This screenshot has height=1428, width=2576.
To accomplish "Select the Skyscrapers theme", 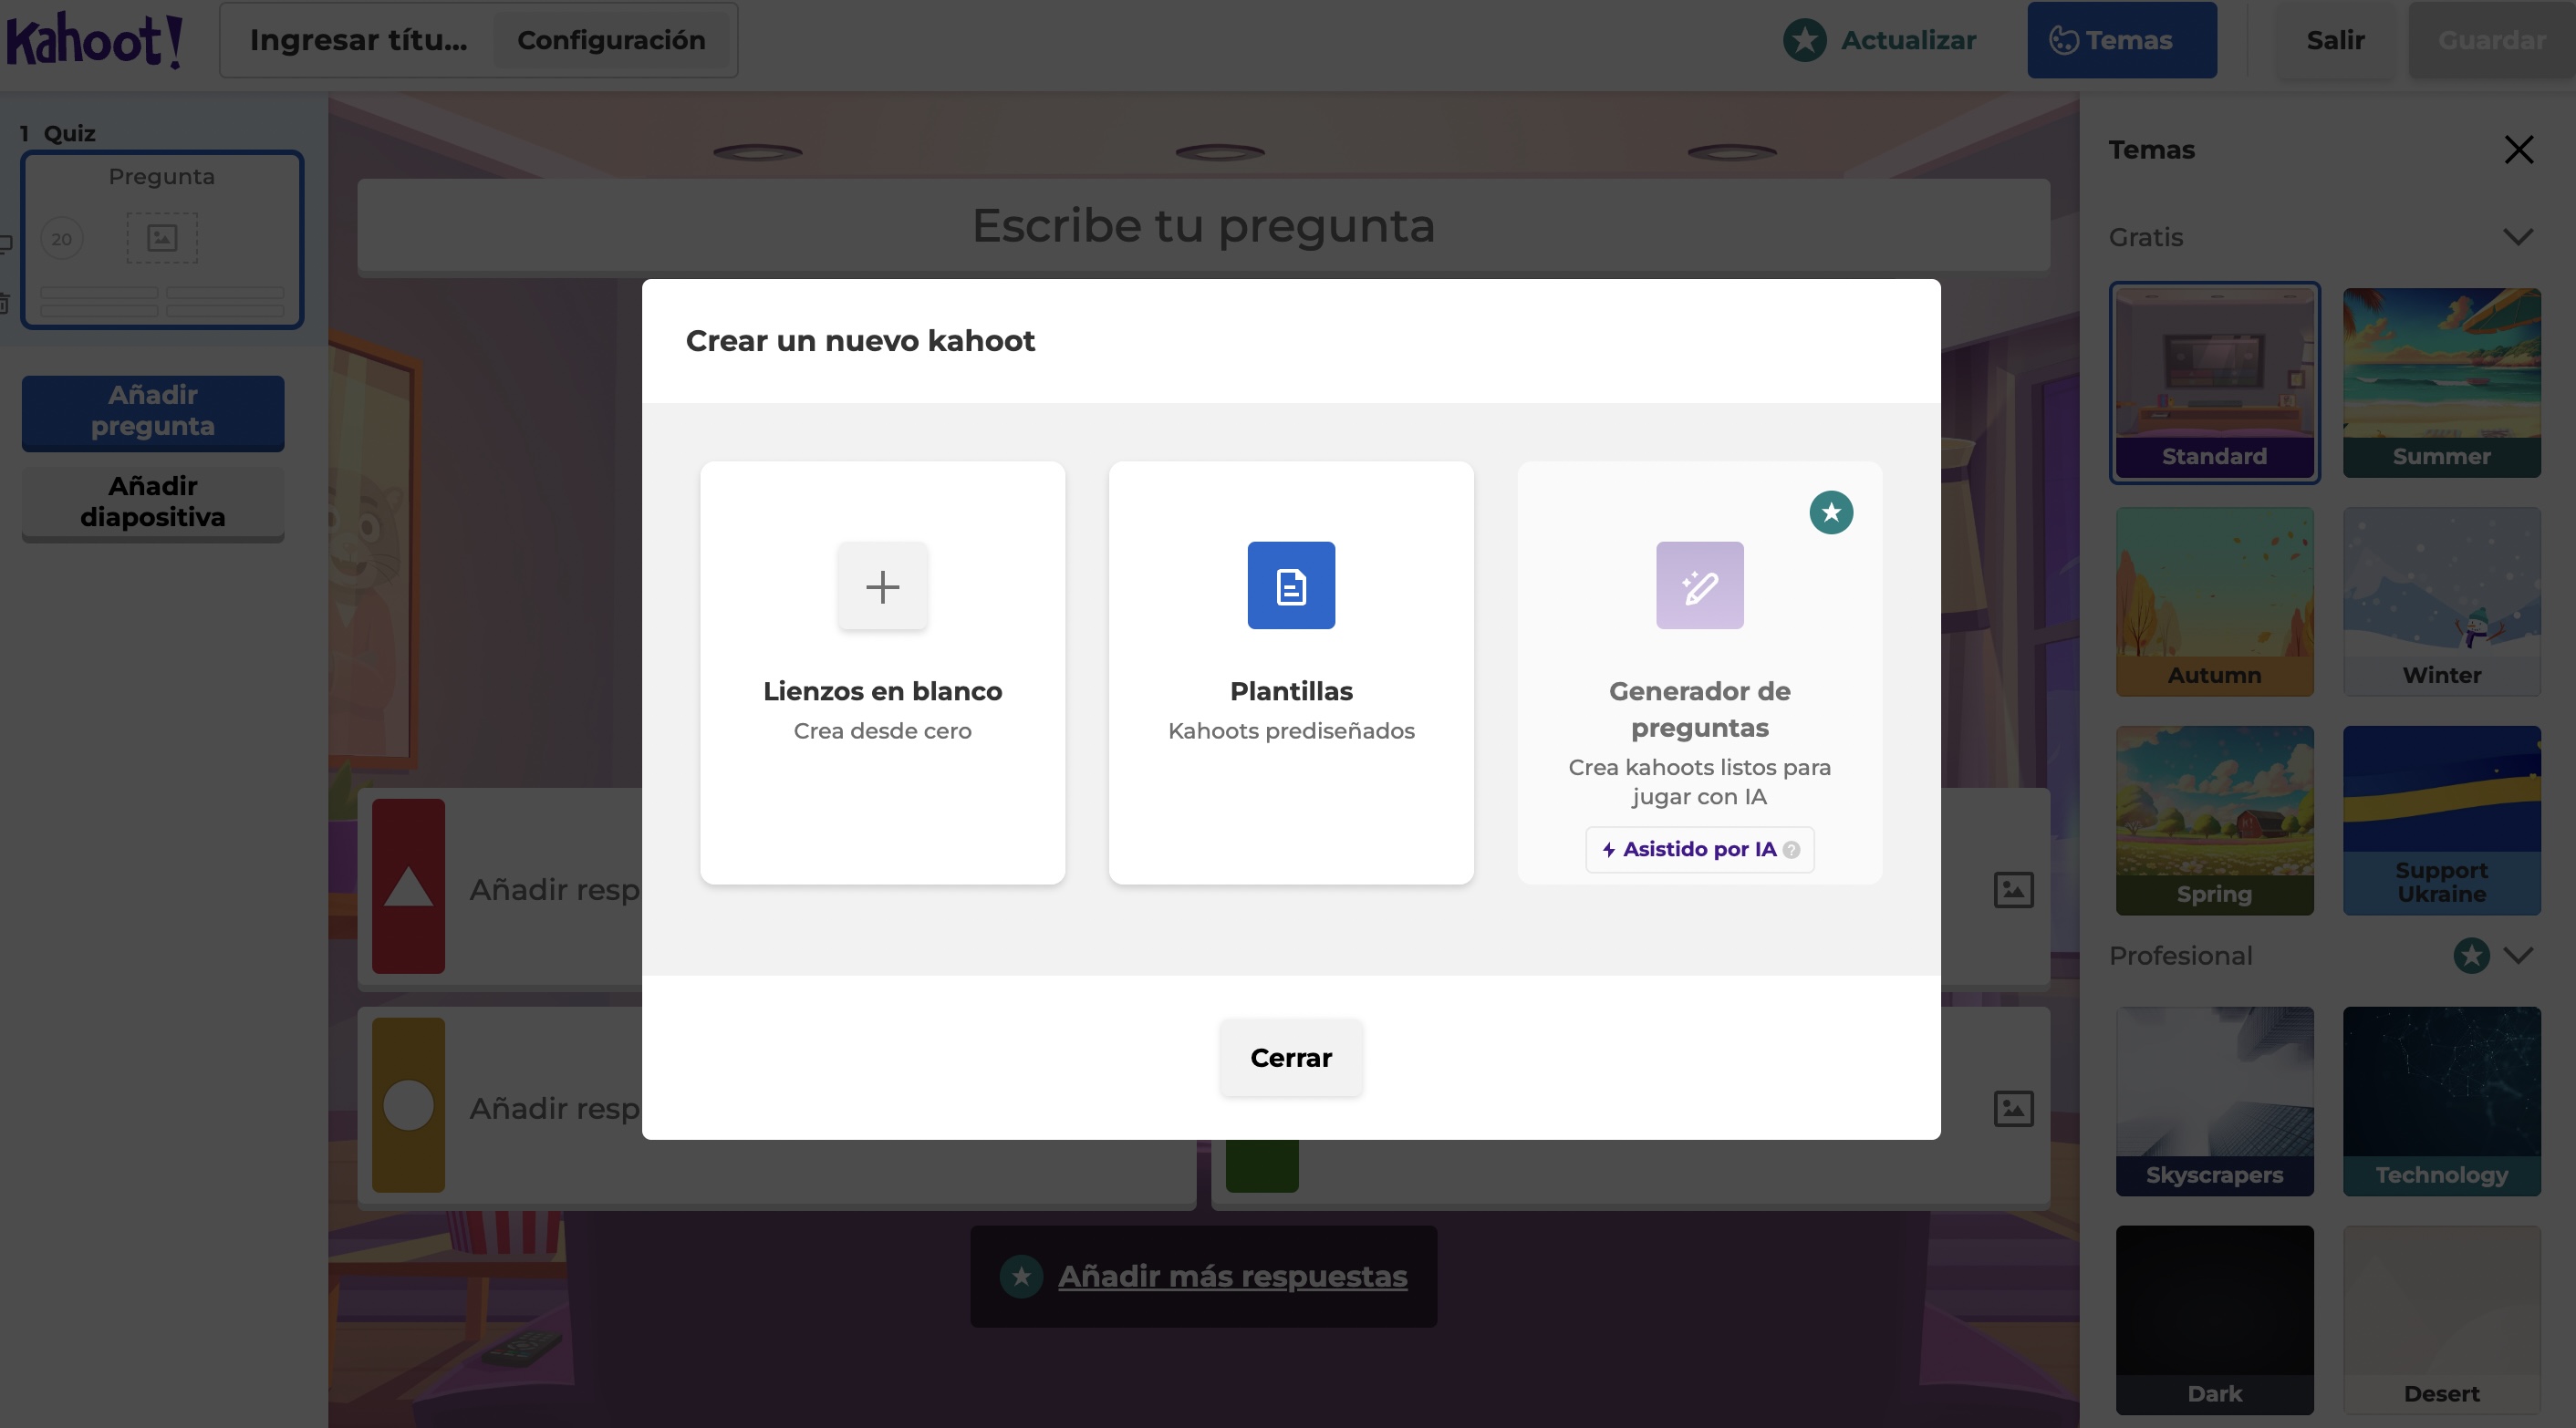I will tap(2214, 1101).
